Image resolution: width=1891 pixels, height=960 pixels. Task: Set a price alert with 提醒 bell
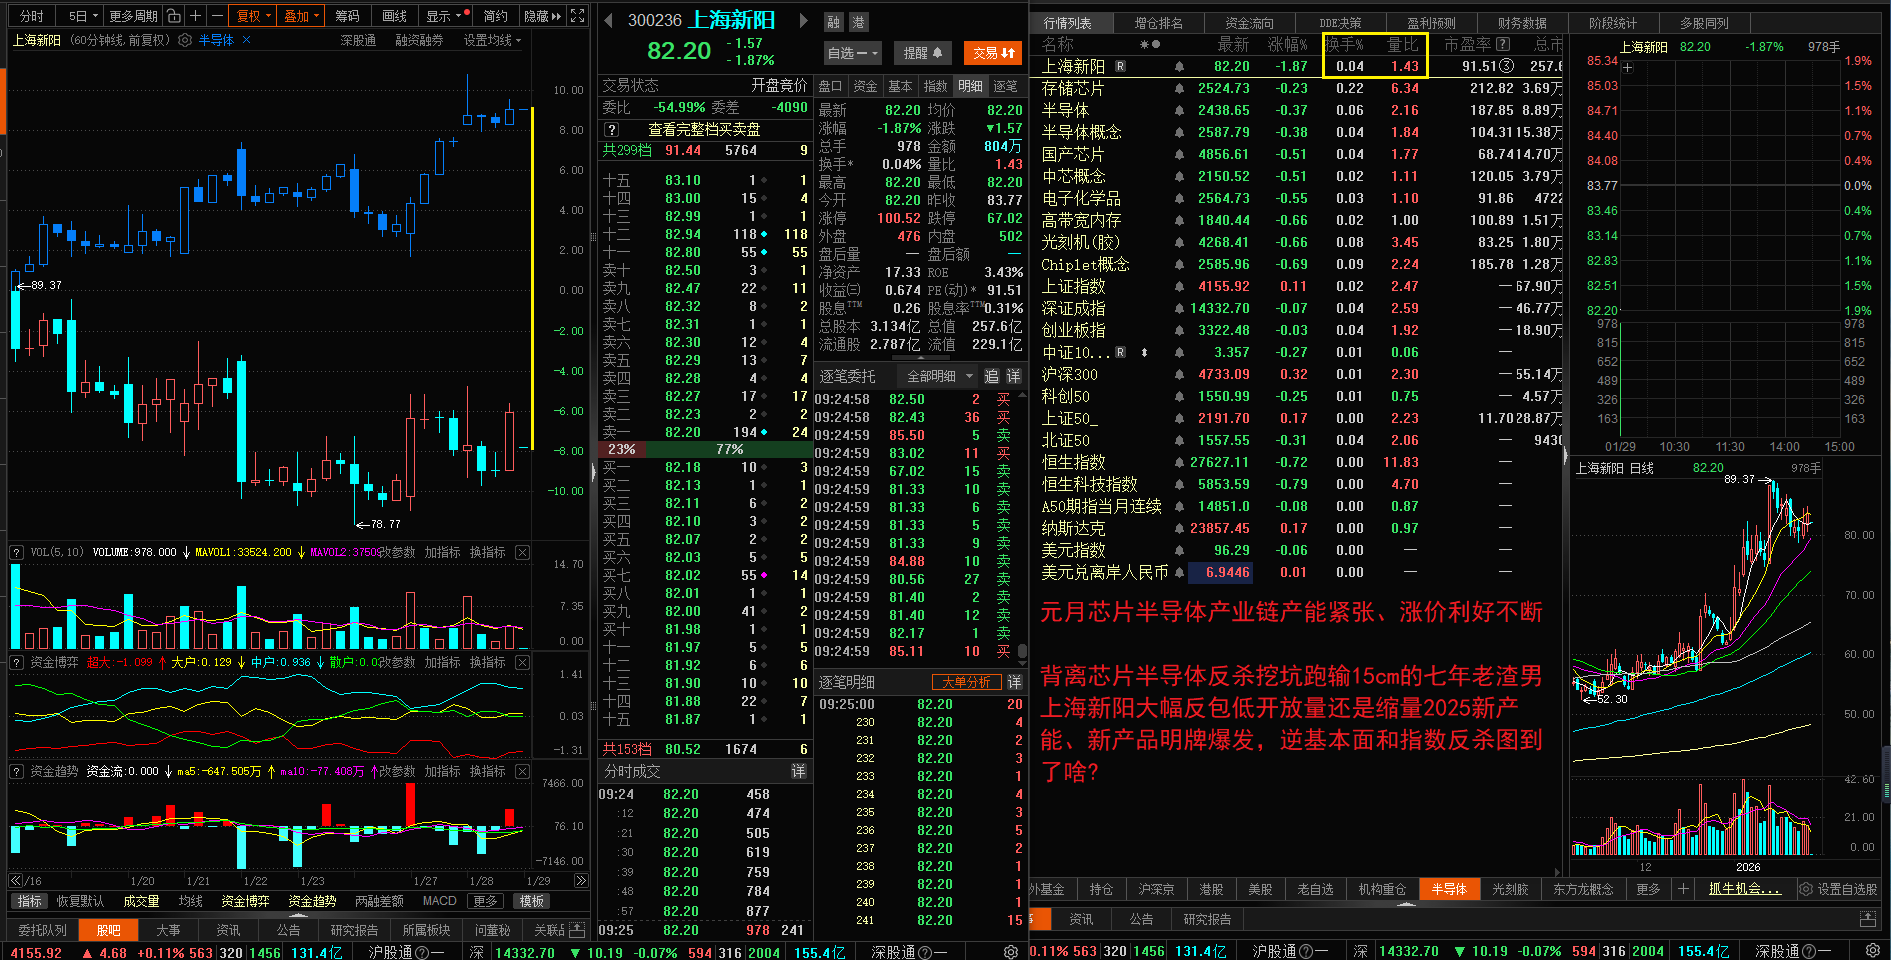924,53
